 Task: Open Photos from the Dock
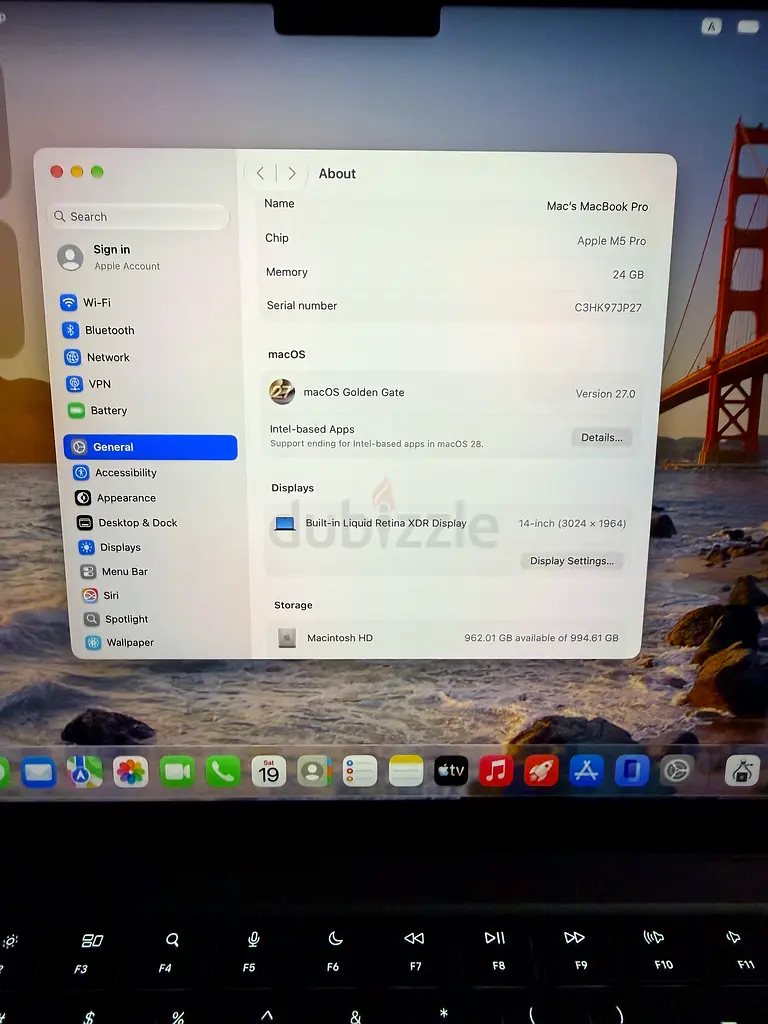point(131,772)
